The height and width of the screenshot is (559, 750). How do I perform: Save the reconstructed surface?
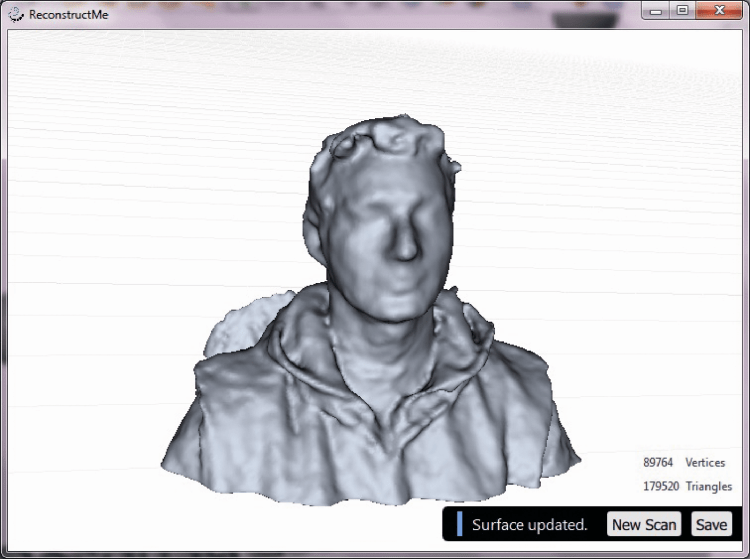[x=711, y=524]
